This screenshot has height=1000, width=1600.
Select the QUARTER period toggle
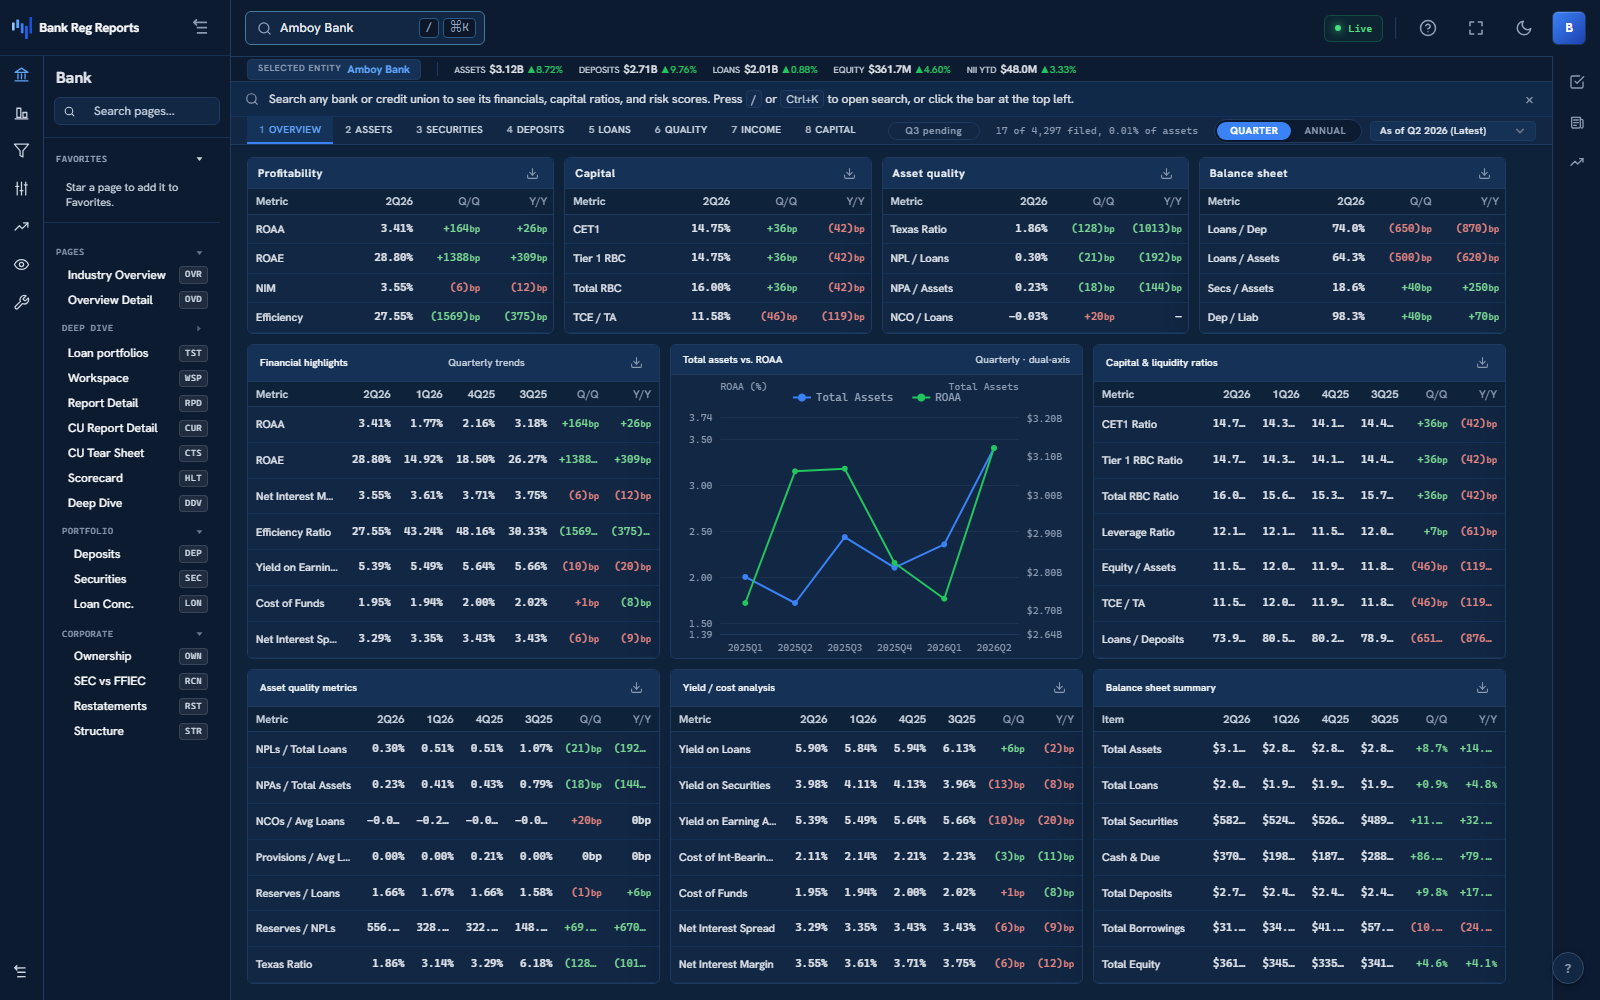click(x=1254, y=131)
